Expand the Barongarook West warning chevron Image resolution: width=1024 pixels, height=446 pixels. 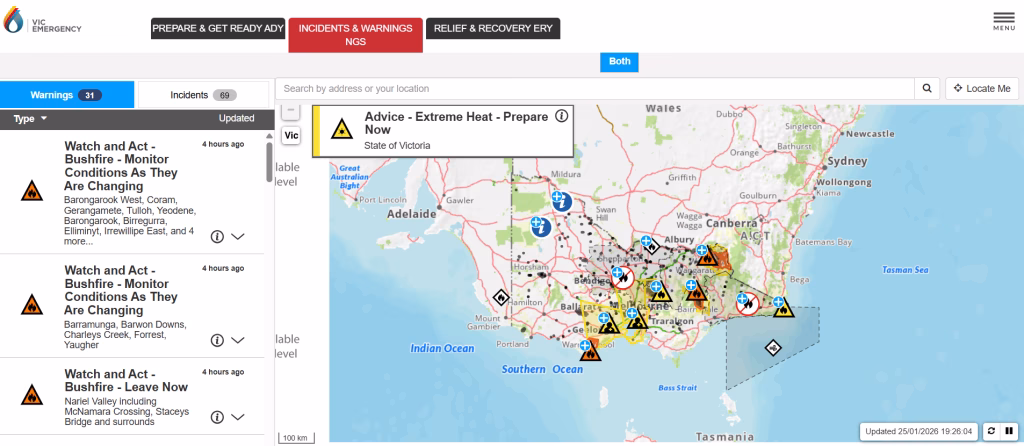[238, 236]
